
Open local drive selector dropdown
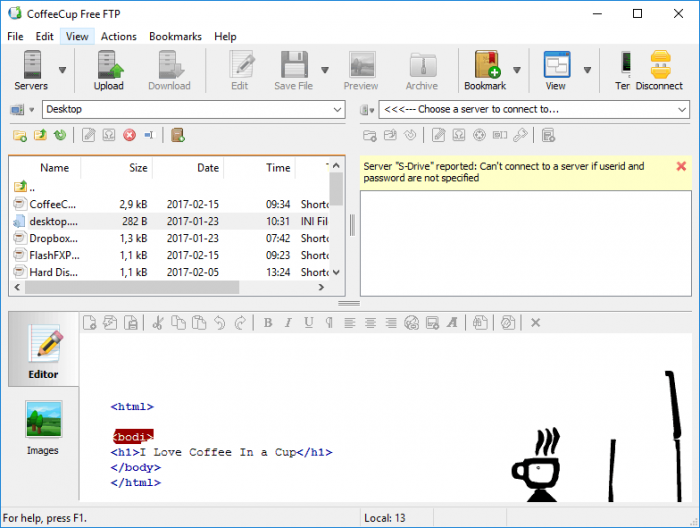coord(22,110)
